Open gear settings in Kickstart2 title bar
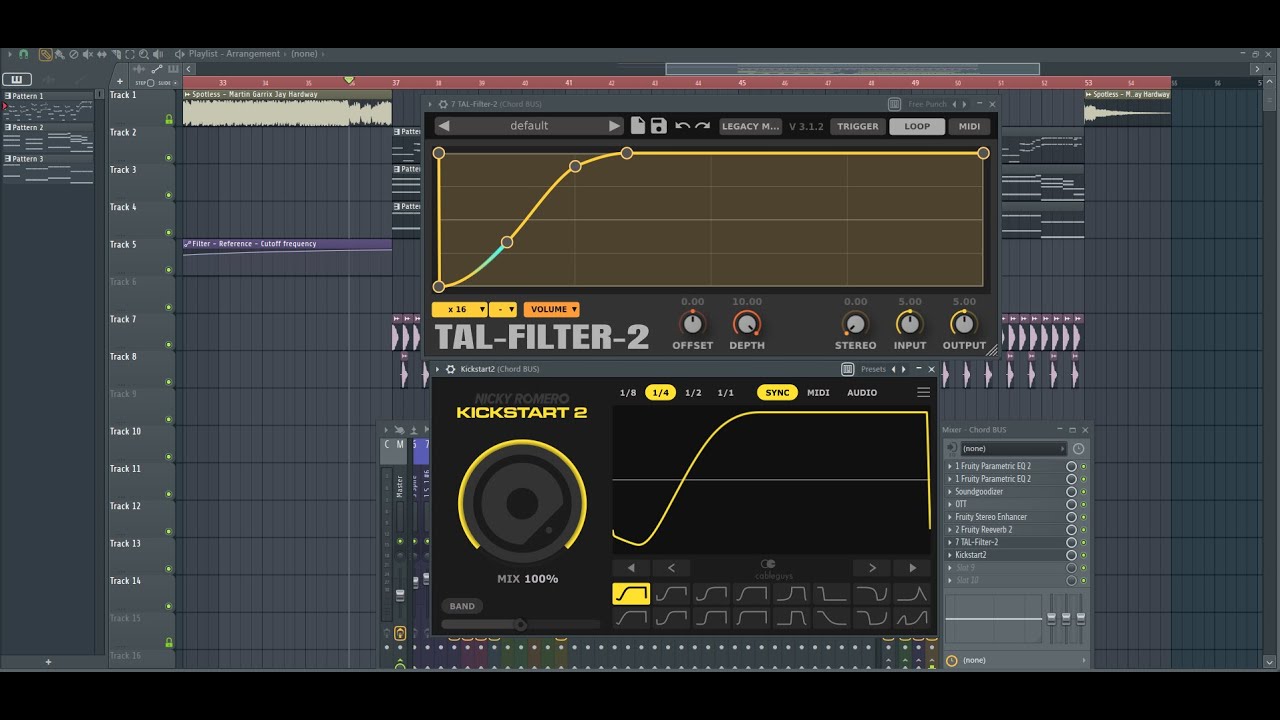The height and width of the screenshot is (720, 1280). 451,369
